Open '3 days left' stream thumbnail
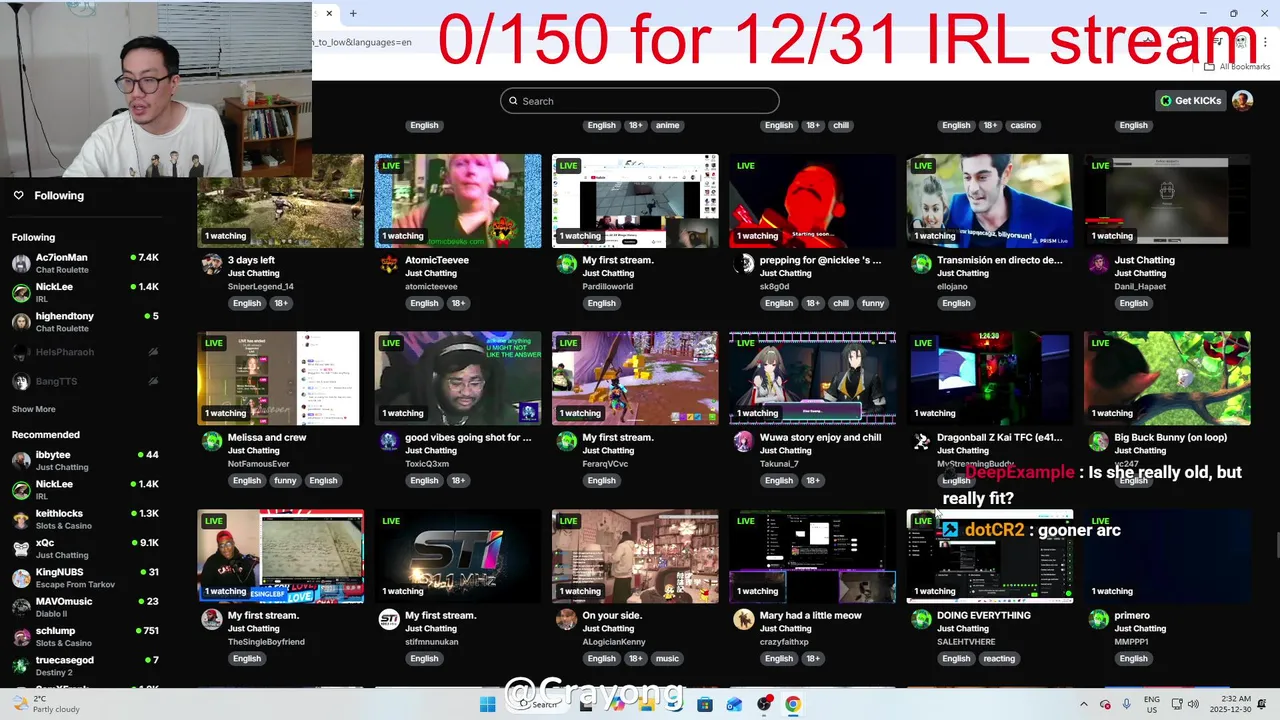The width and height of the screenshot is (1280, 720). click(280, 201)
